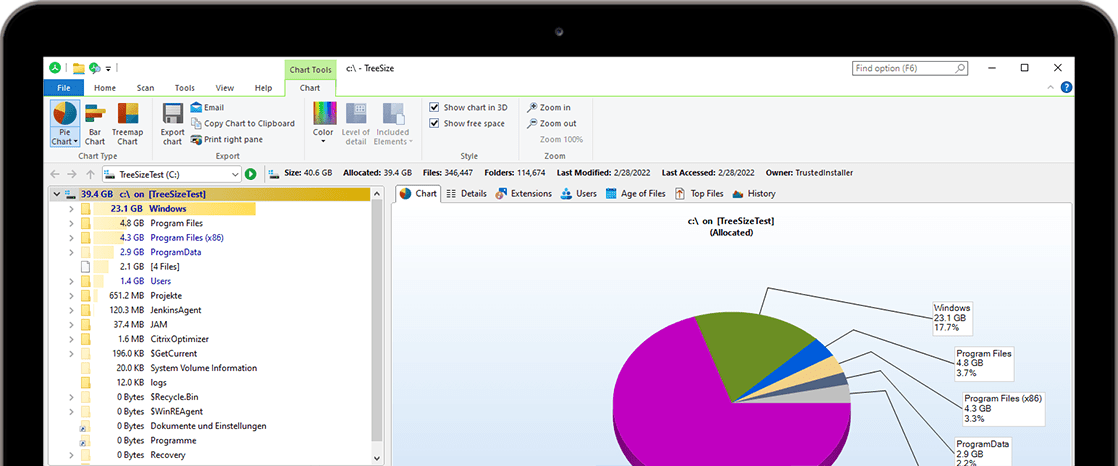Viewport: 1118px width, 466px height.
Task: Expand the Program Files (x86) node
Action: 71,238
